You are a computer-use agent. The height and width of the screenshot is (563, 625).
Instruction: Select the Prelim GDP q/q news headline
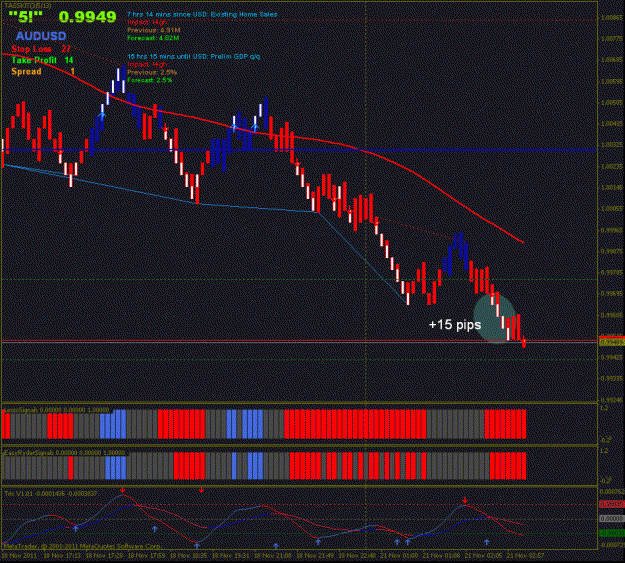(x=194, y=57)
